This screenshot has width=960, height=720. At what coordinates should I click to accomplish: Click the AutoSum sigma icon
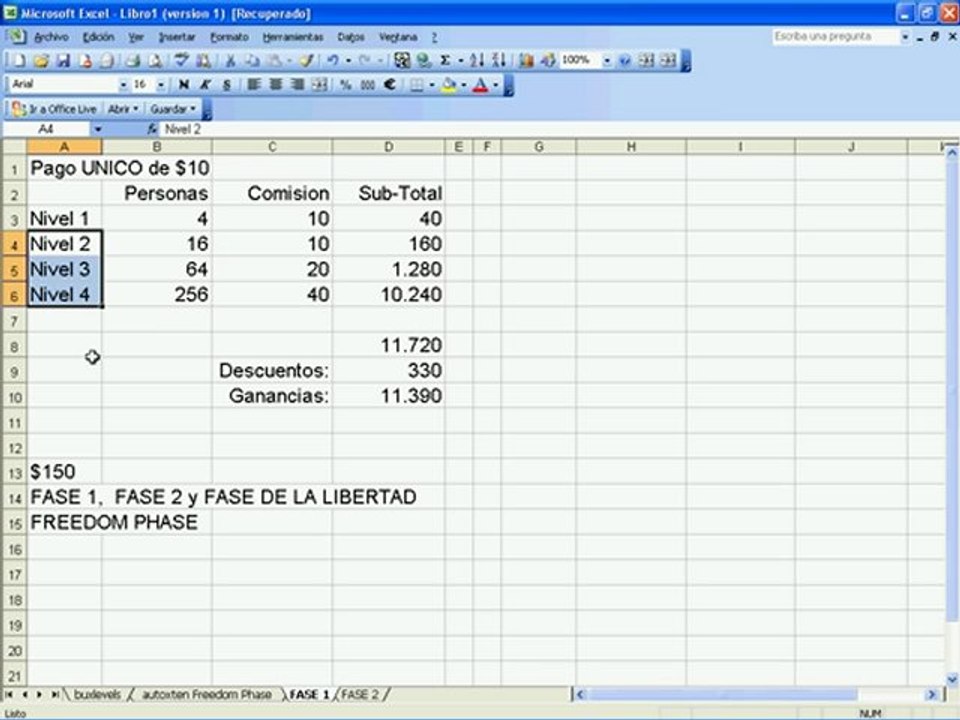(446, 61)
